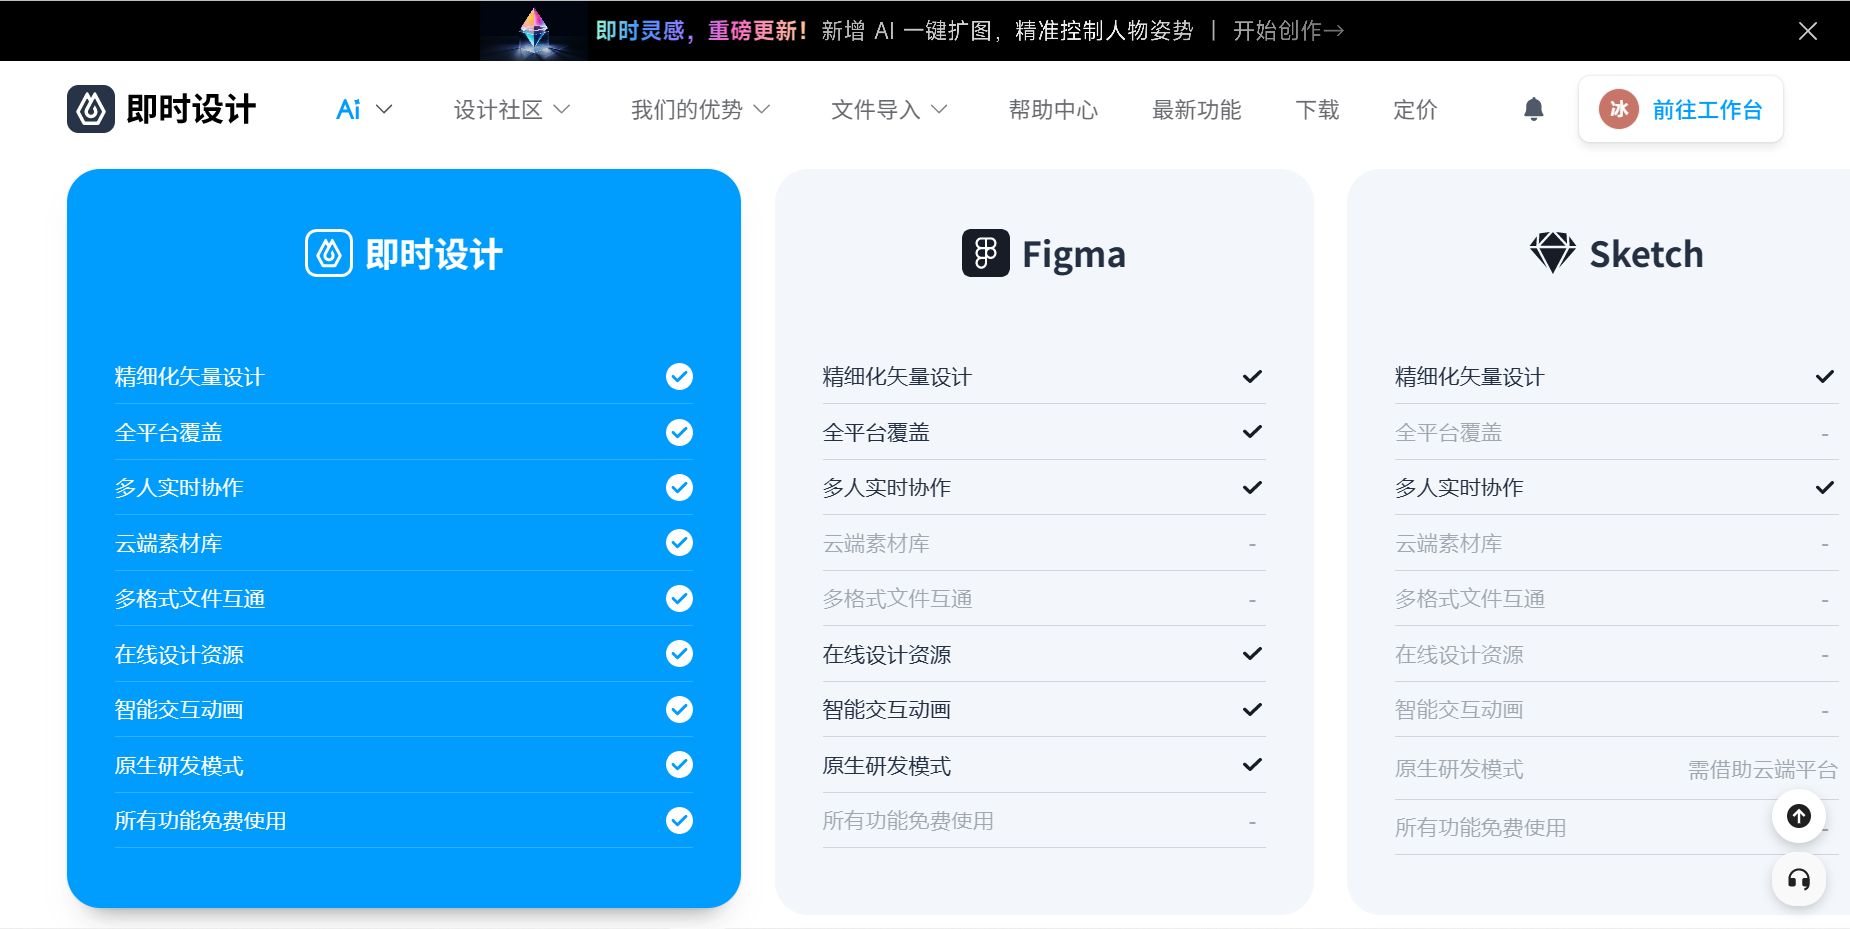Click the back-to-top arrow button

click(x=1798, y=816)
